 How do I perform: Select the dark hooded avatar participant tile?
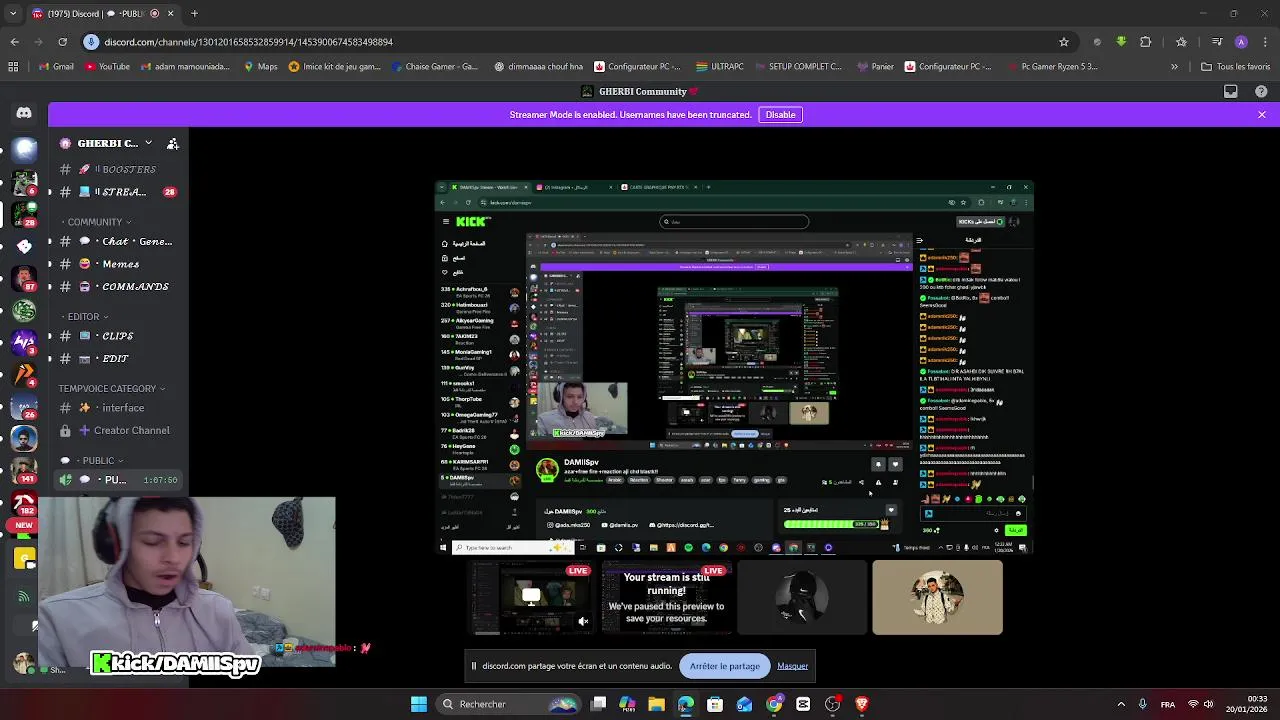click(802, 597)
